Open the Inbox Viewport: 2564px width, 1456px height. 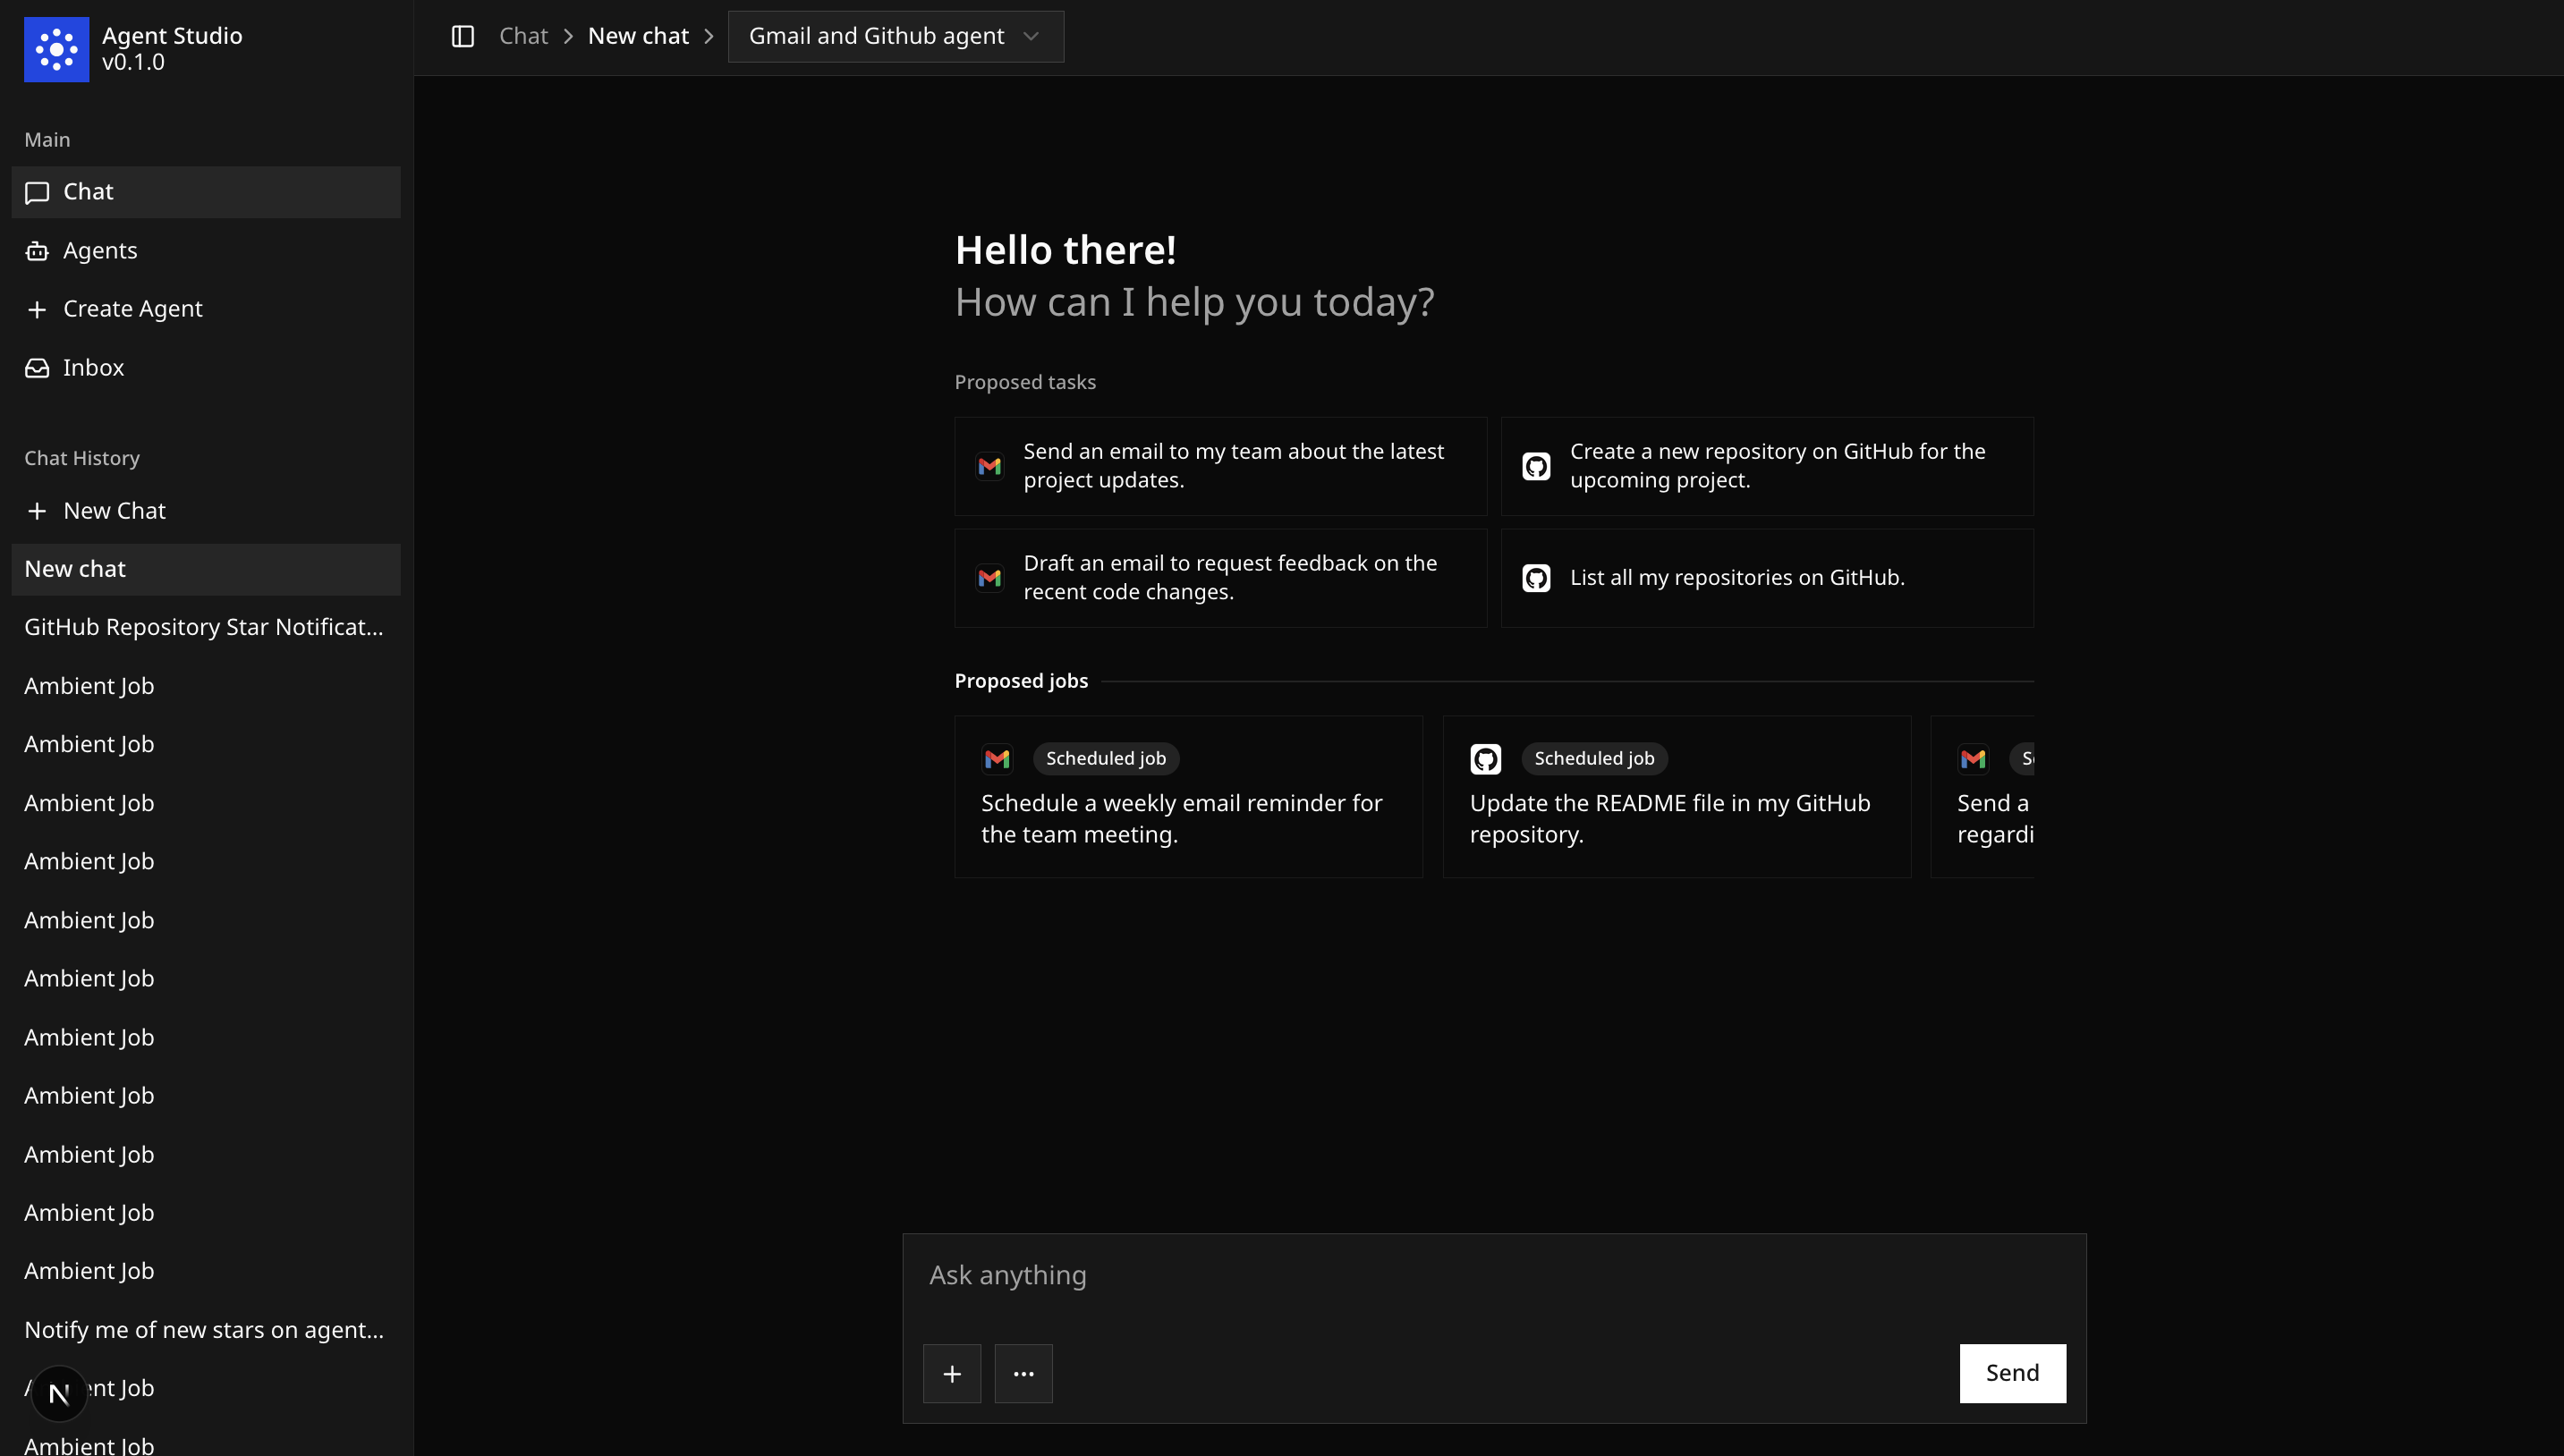click(93, 368)
